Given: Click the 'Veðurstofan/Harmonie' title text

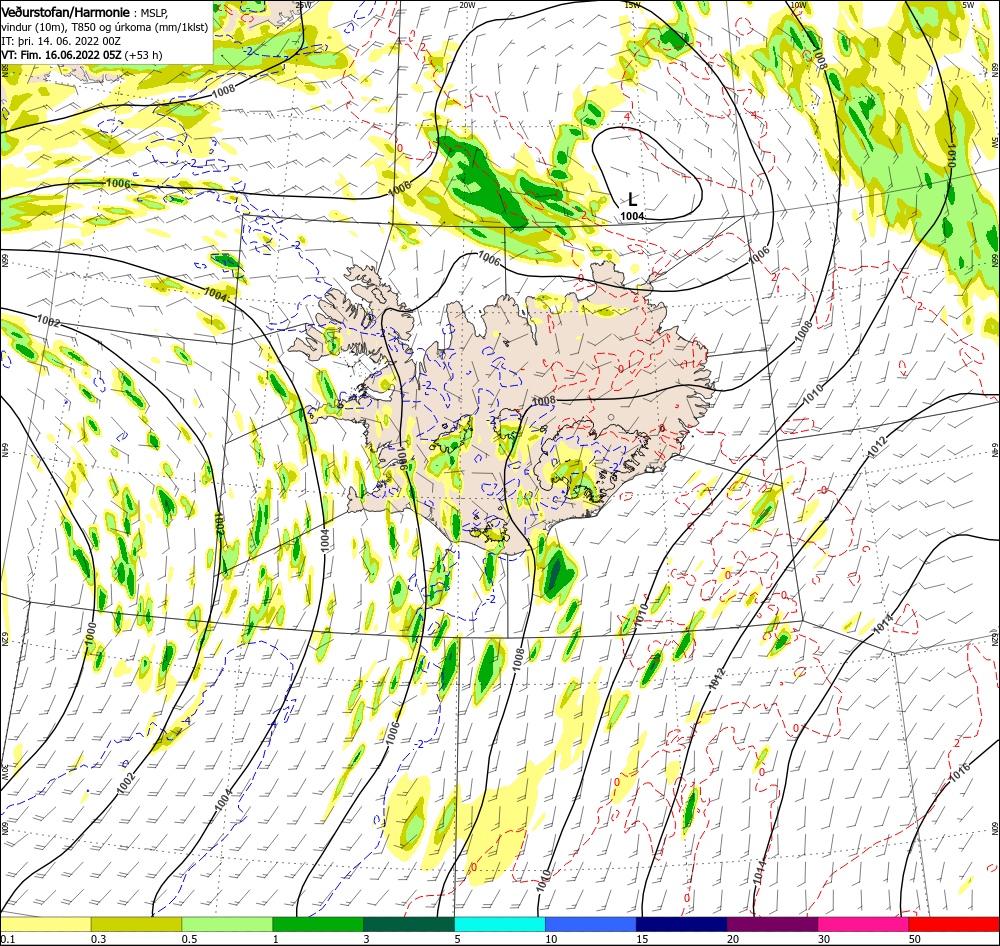Looking at the screenshot, I should pos(66,12).
